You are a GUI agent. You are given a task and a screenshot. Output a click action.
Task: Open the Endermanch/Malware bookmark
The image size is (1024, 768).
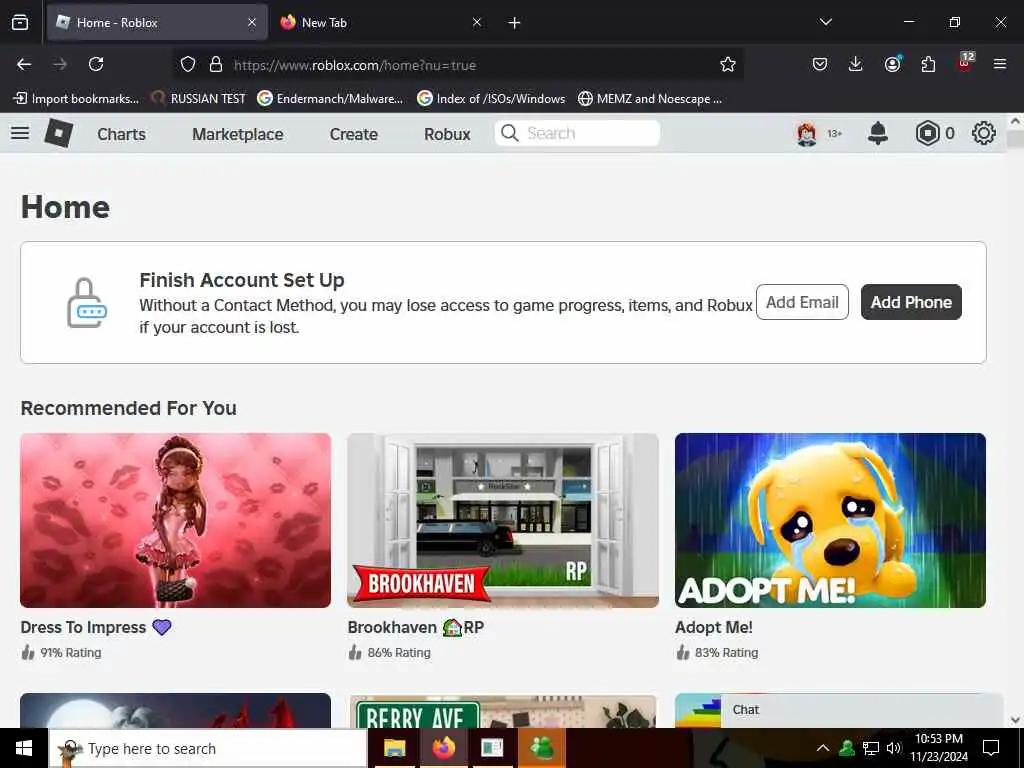pyautogui.click(x=330, y=99)
